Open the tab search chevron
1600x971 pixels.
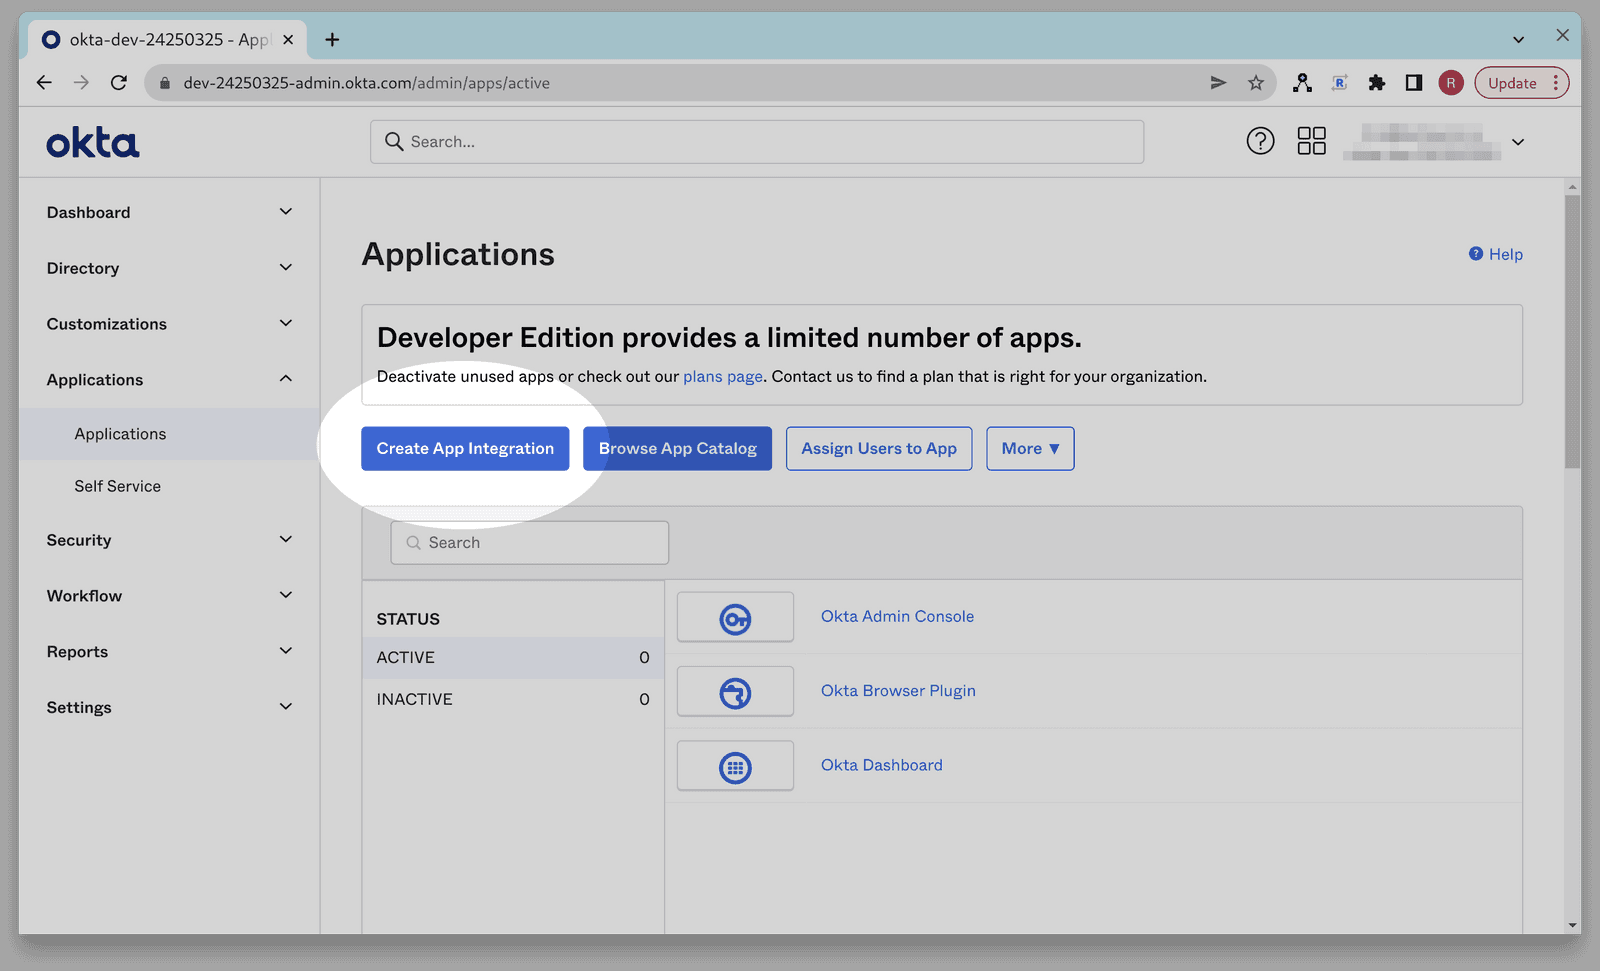(x=1518, y=40)
